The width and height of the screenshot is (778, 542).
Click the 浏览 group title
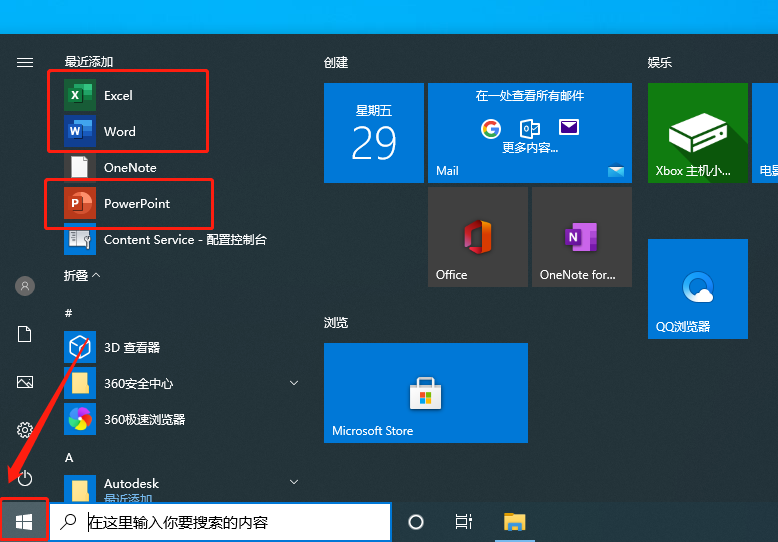pyautogui.click(x=336, y=323)
